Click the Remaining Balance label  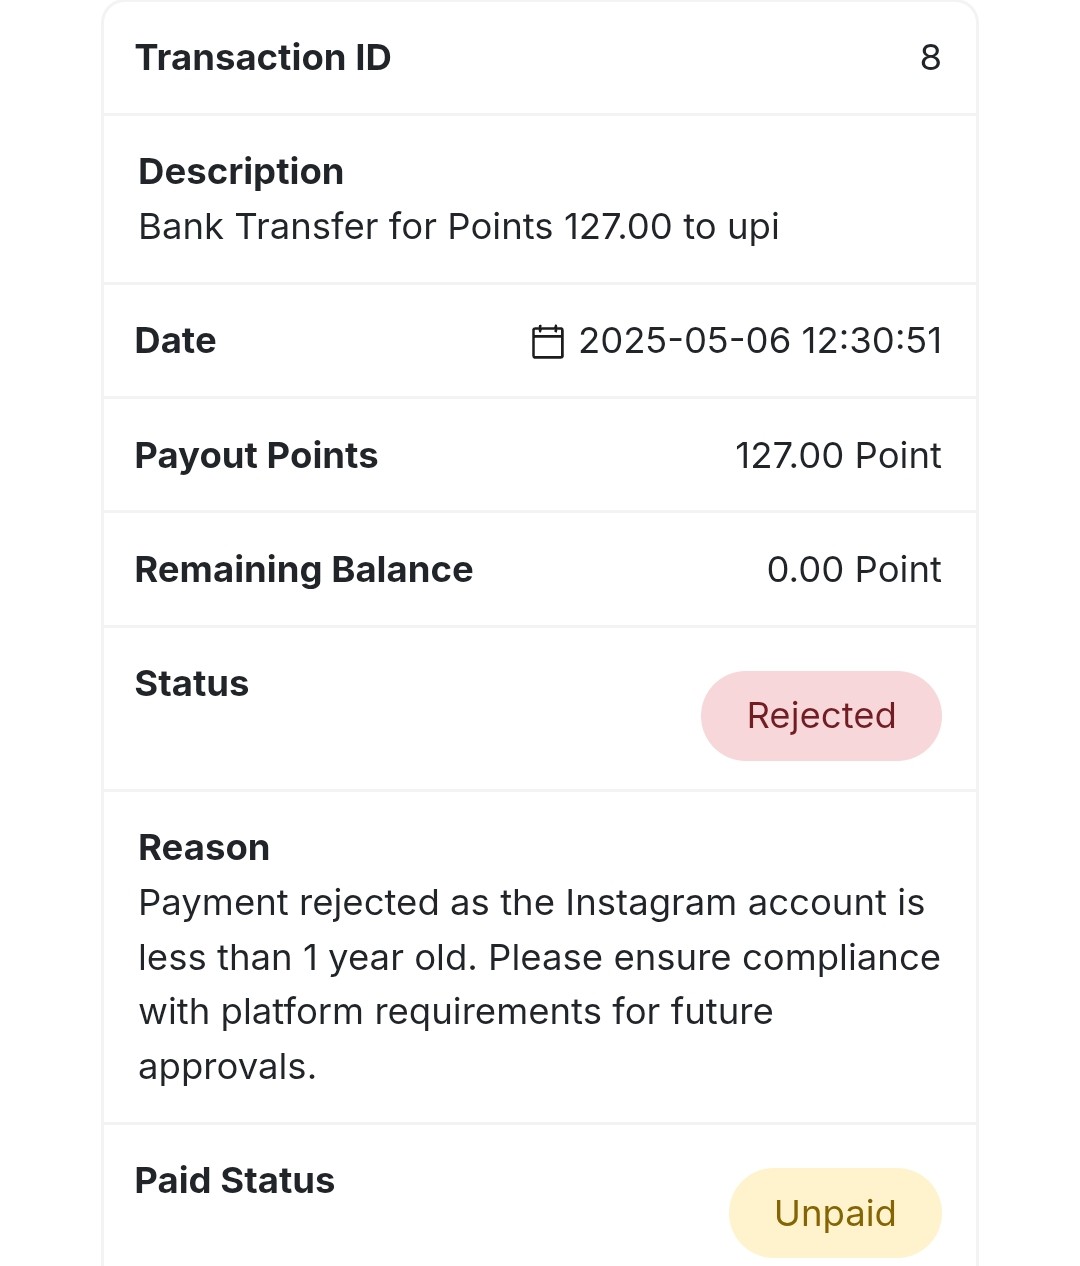[304, 570]
